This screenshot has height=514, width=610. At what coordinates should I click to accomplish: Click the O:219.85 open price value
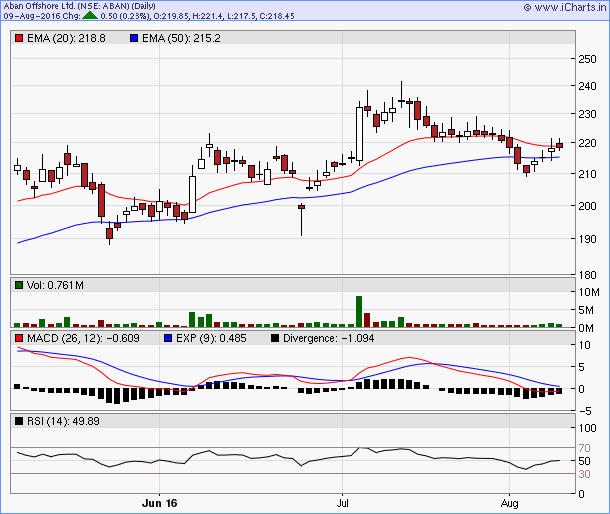[x=171, y=16]
